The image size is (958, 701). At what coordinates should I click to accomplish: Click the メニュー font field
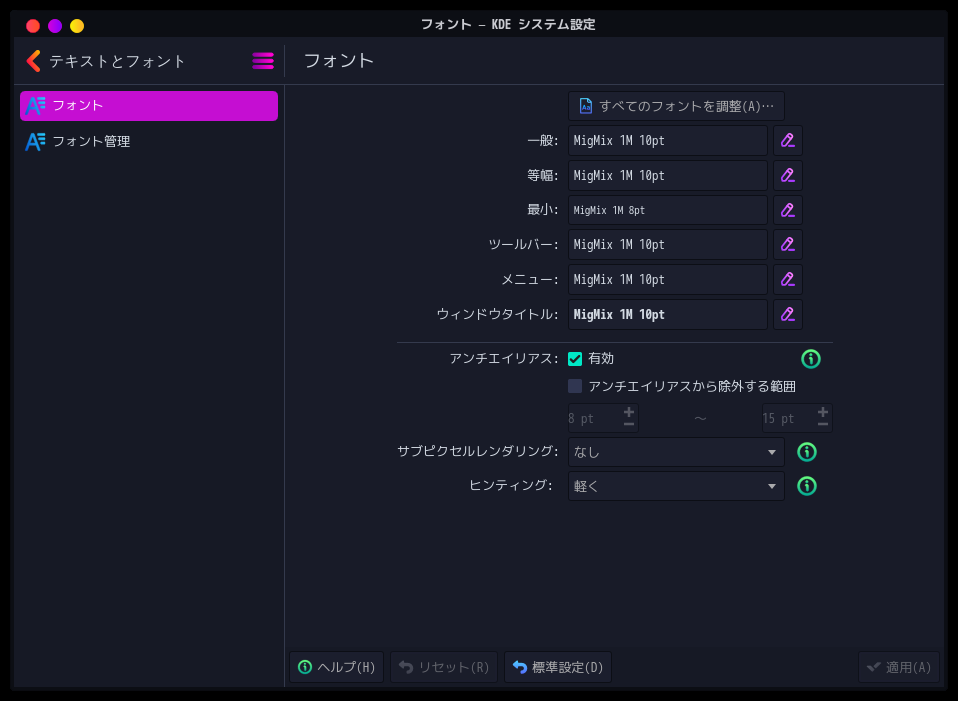(667, 279)
